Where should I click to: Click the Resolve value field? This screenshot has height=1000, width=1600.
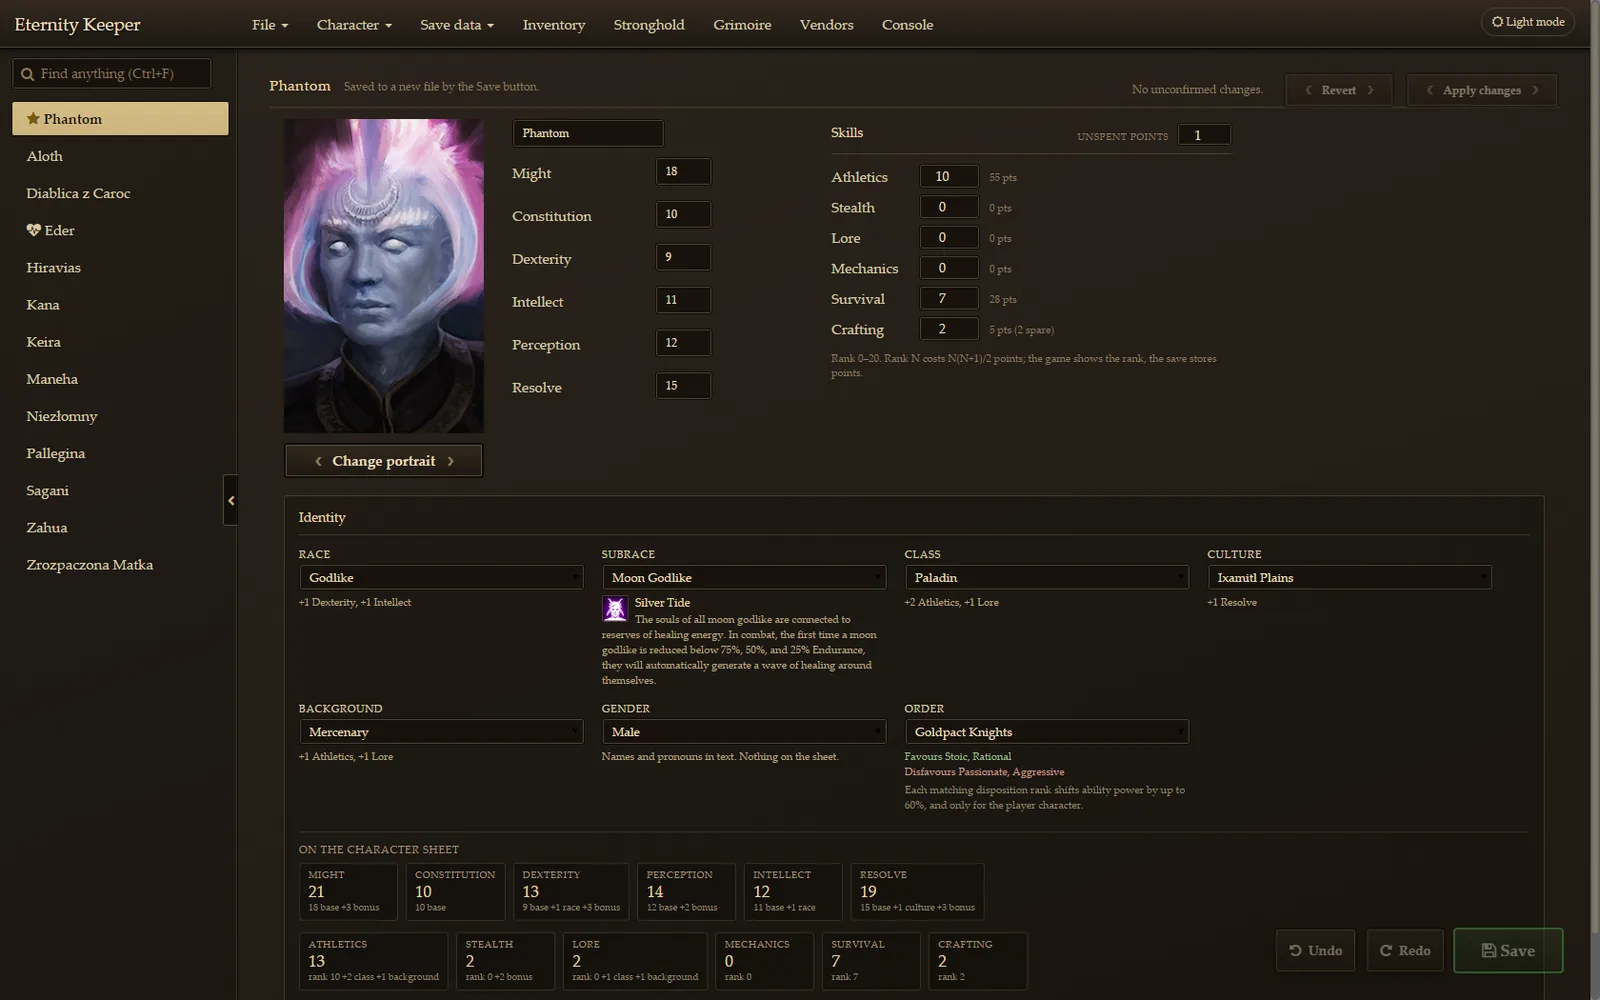(x=683, y=386)
